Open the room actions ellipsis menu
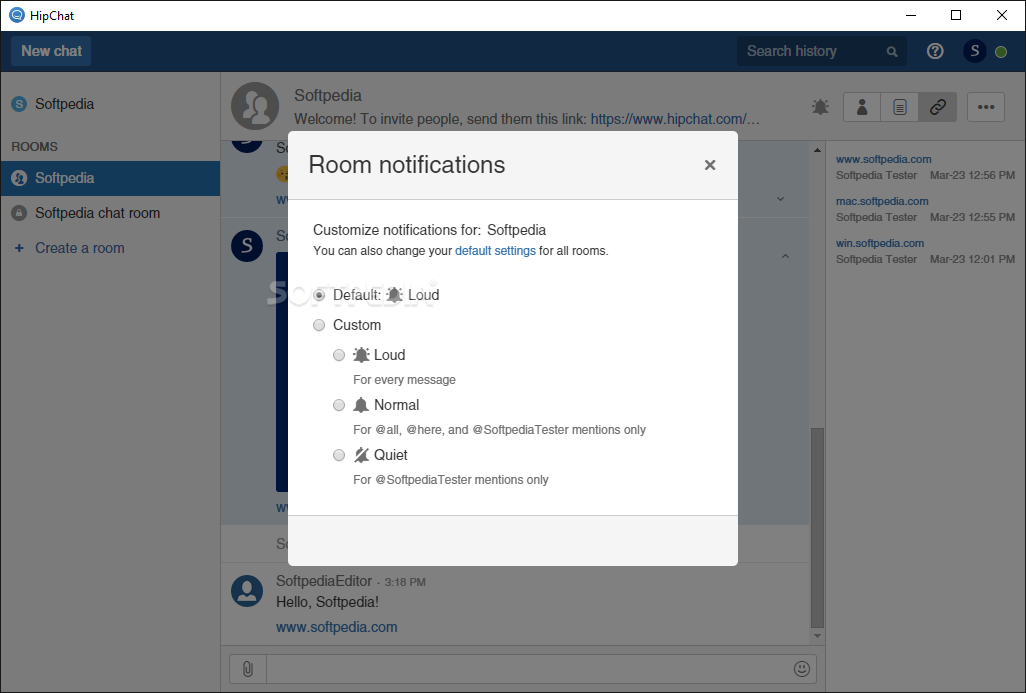 (x=986, y=107)
